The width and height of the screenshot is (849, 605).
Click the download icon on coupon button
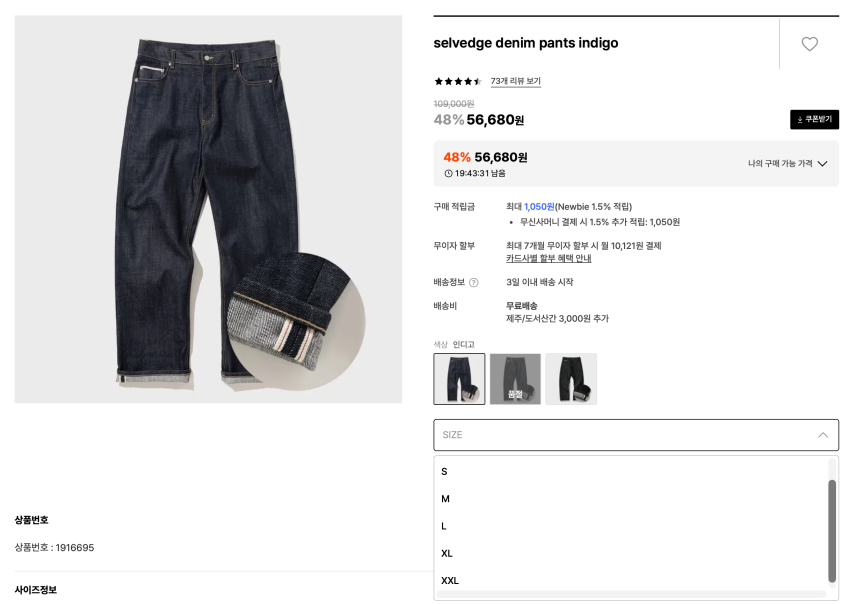click(800, 120)
